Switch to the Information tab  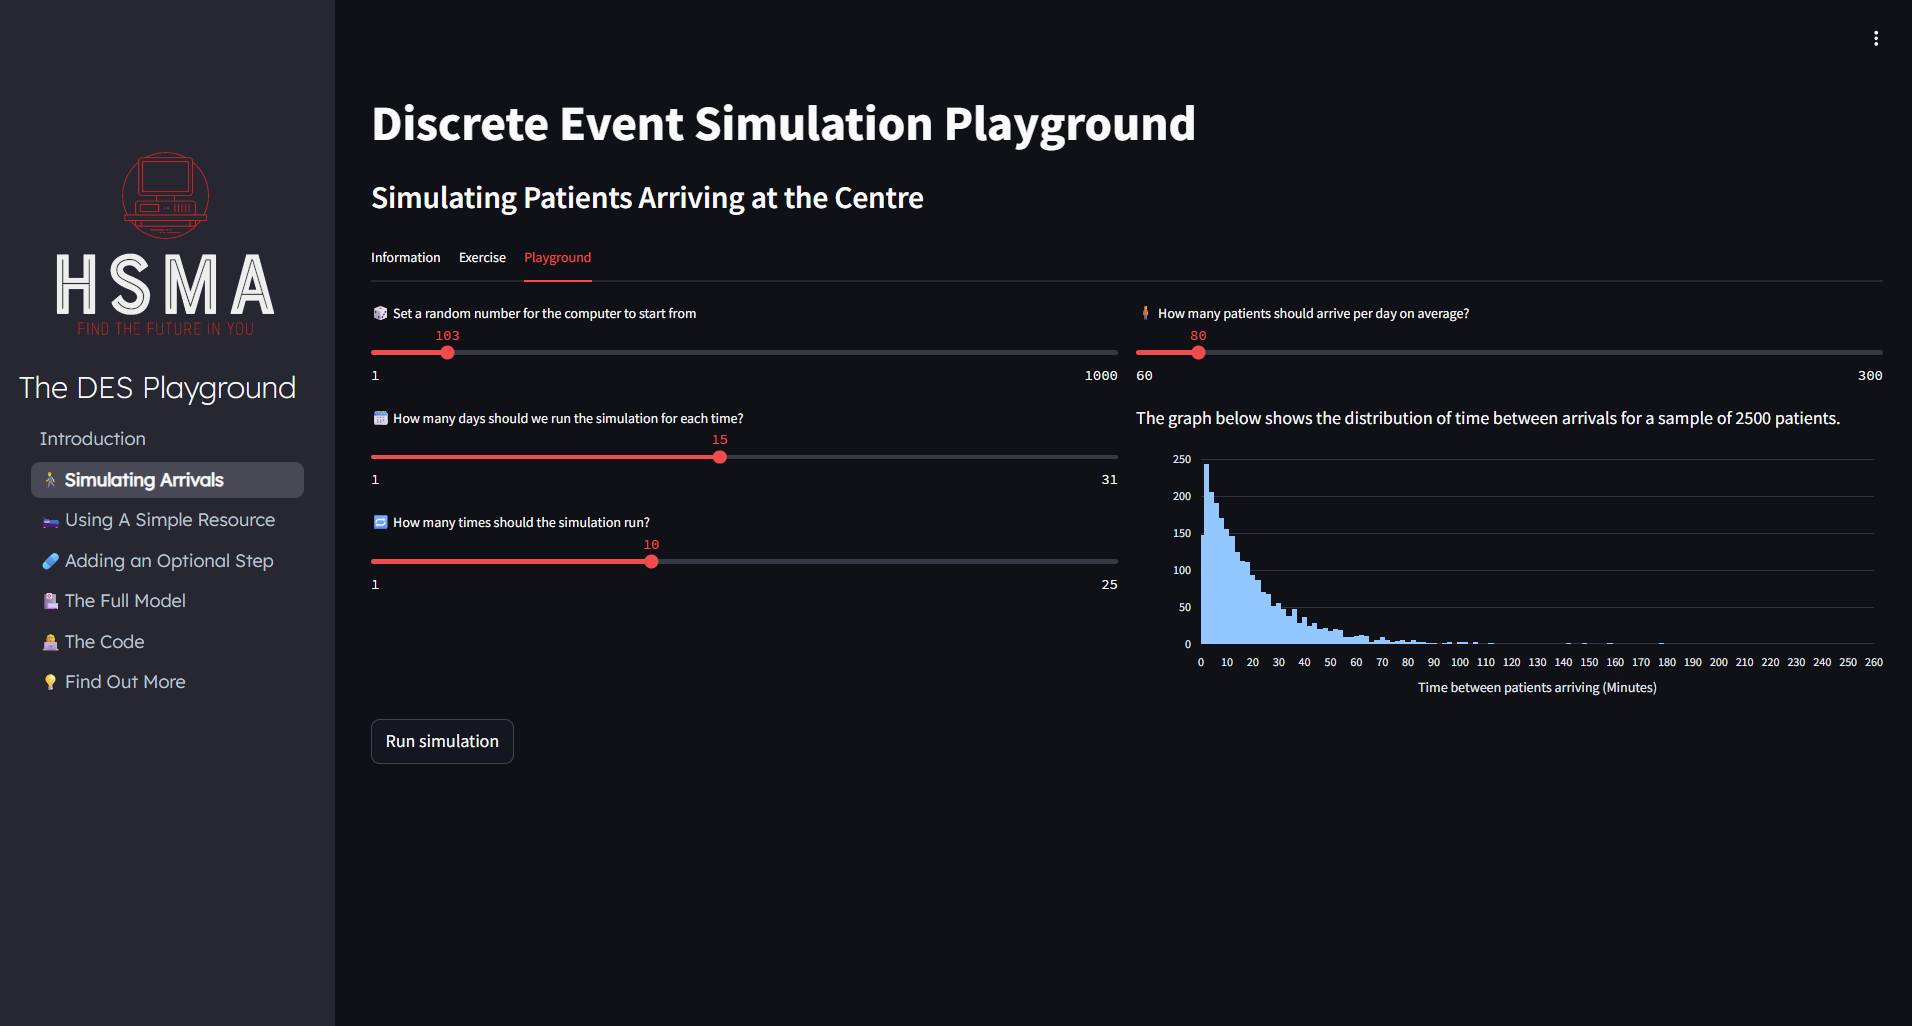(405, 257)
